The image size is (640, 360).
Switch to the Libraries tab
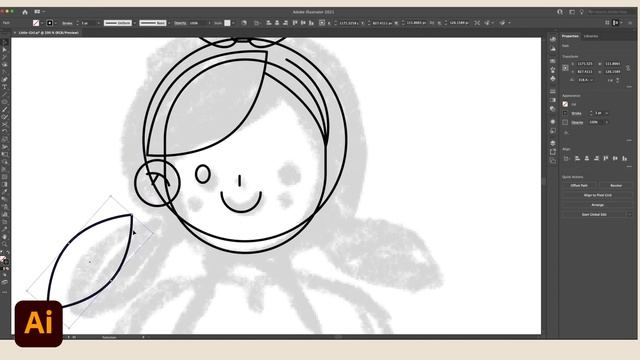pos(591,36)
